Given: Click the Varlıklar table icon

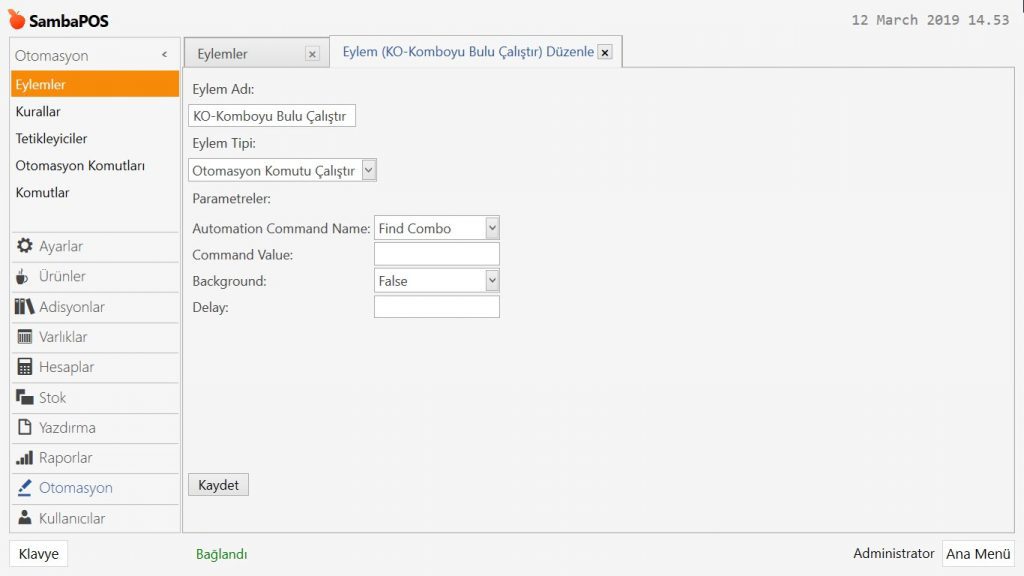Looking at the screenshot, I should [25, 337].
